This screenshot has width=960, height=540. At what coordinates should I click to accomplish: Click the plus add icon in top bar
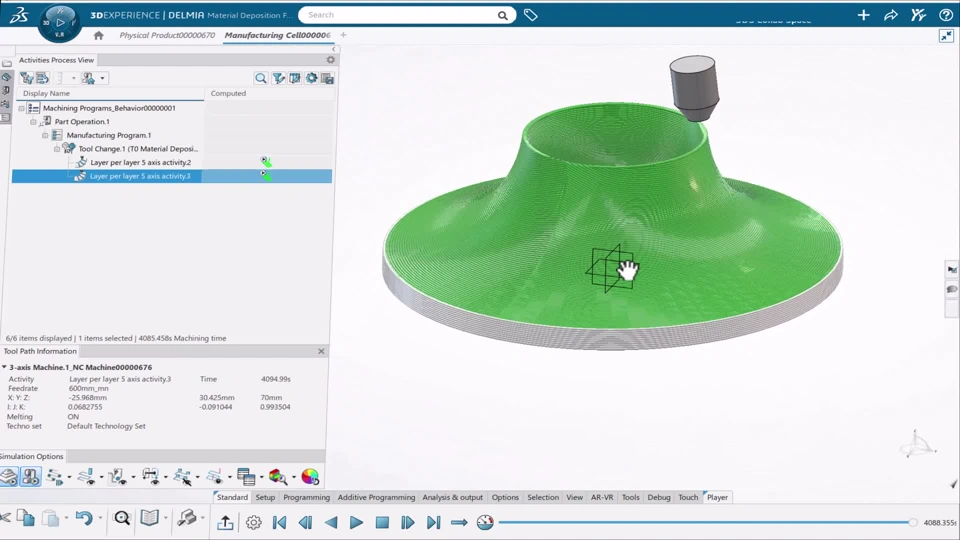click(x=863, y=15)
